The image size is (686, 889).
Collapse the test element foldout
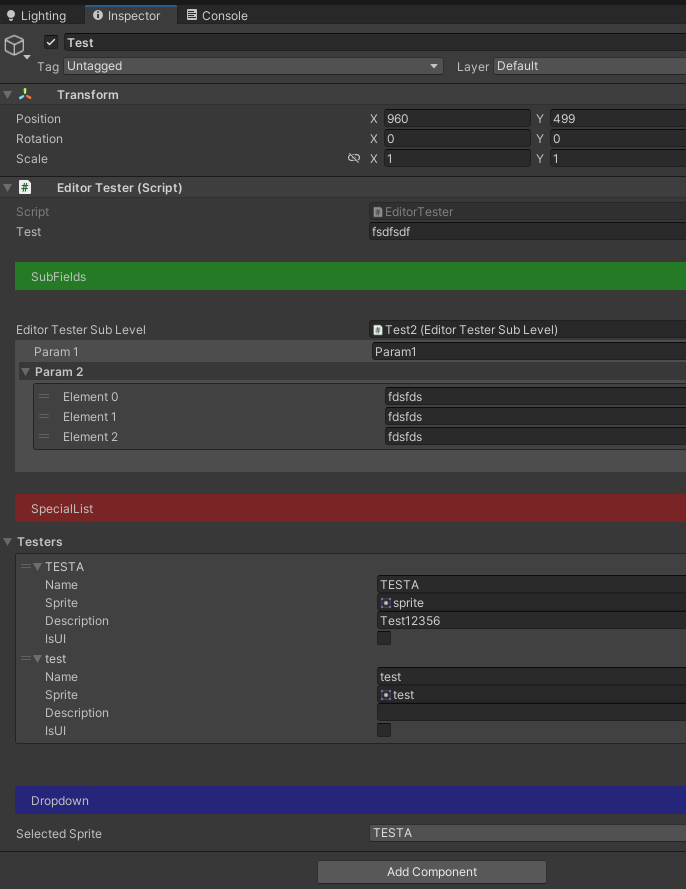click(x=37, y=658)
